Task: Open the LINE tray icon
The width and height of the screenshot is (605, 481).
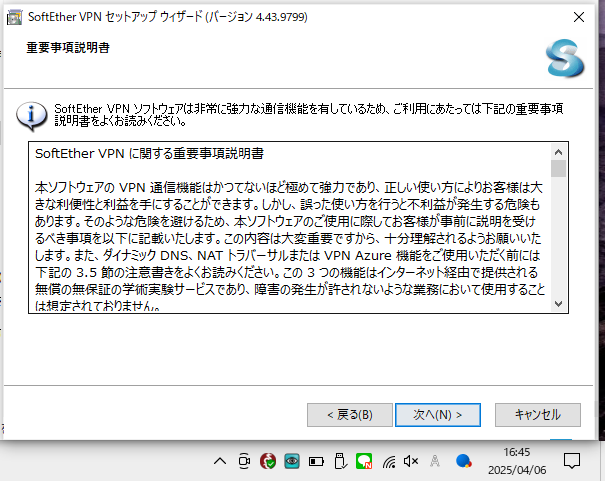Action: (364, 461)
